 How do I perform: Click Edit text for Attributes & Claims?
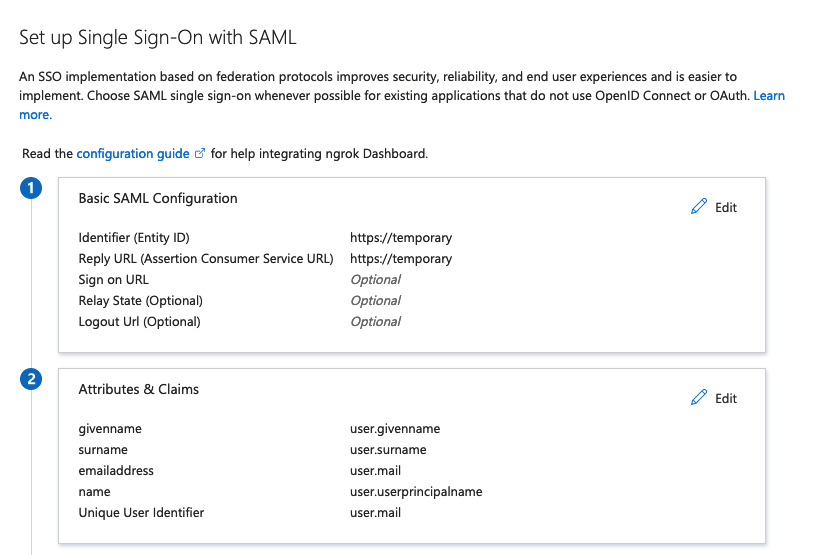[725, 399]
